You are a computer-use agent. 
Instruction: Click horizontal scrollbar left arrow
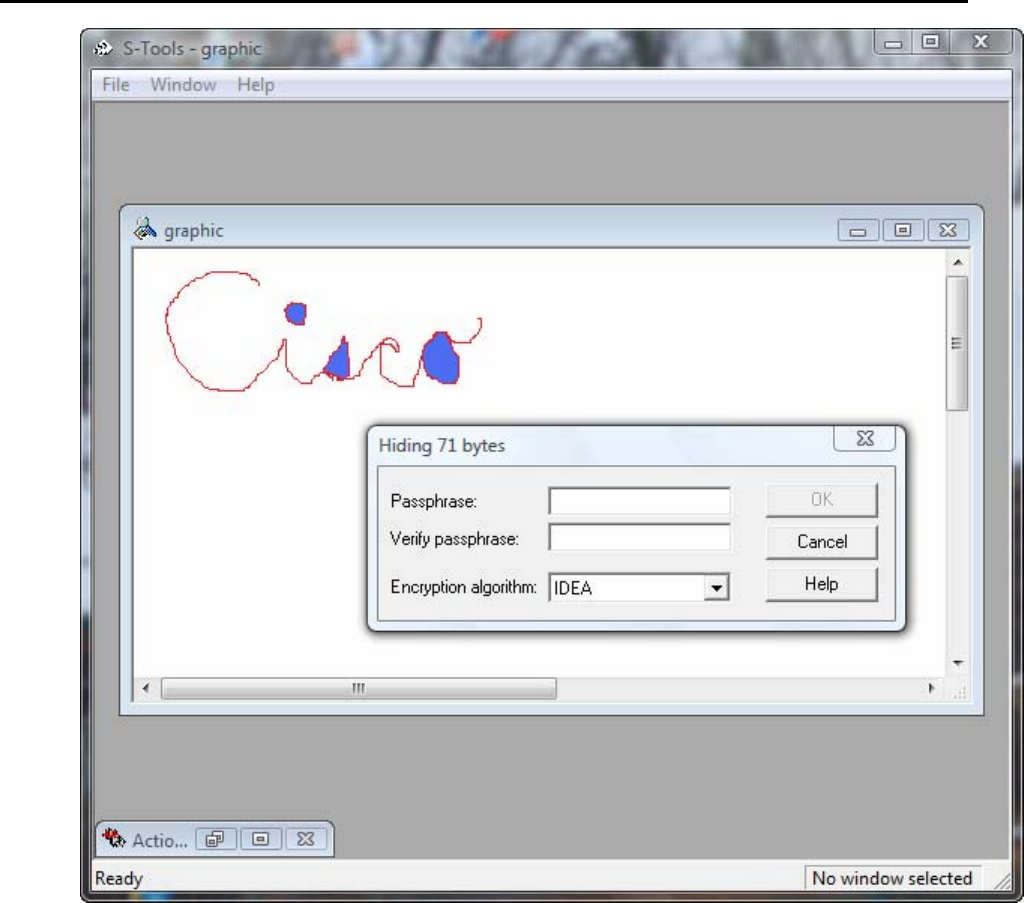click(x=146, y=688)
